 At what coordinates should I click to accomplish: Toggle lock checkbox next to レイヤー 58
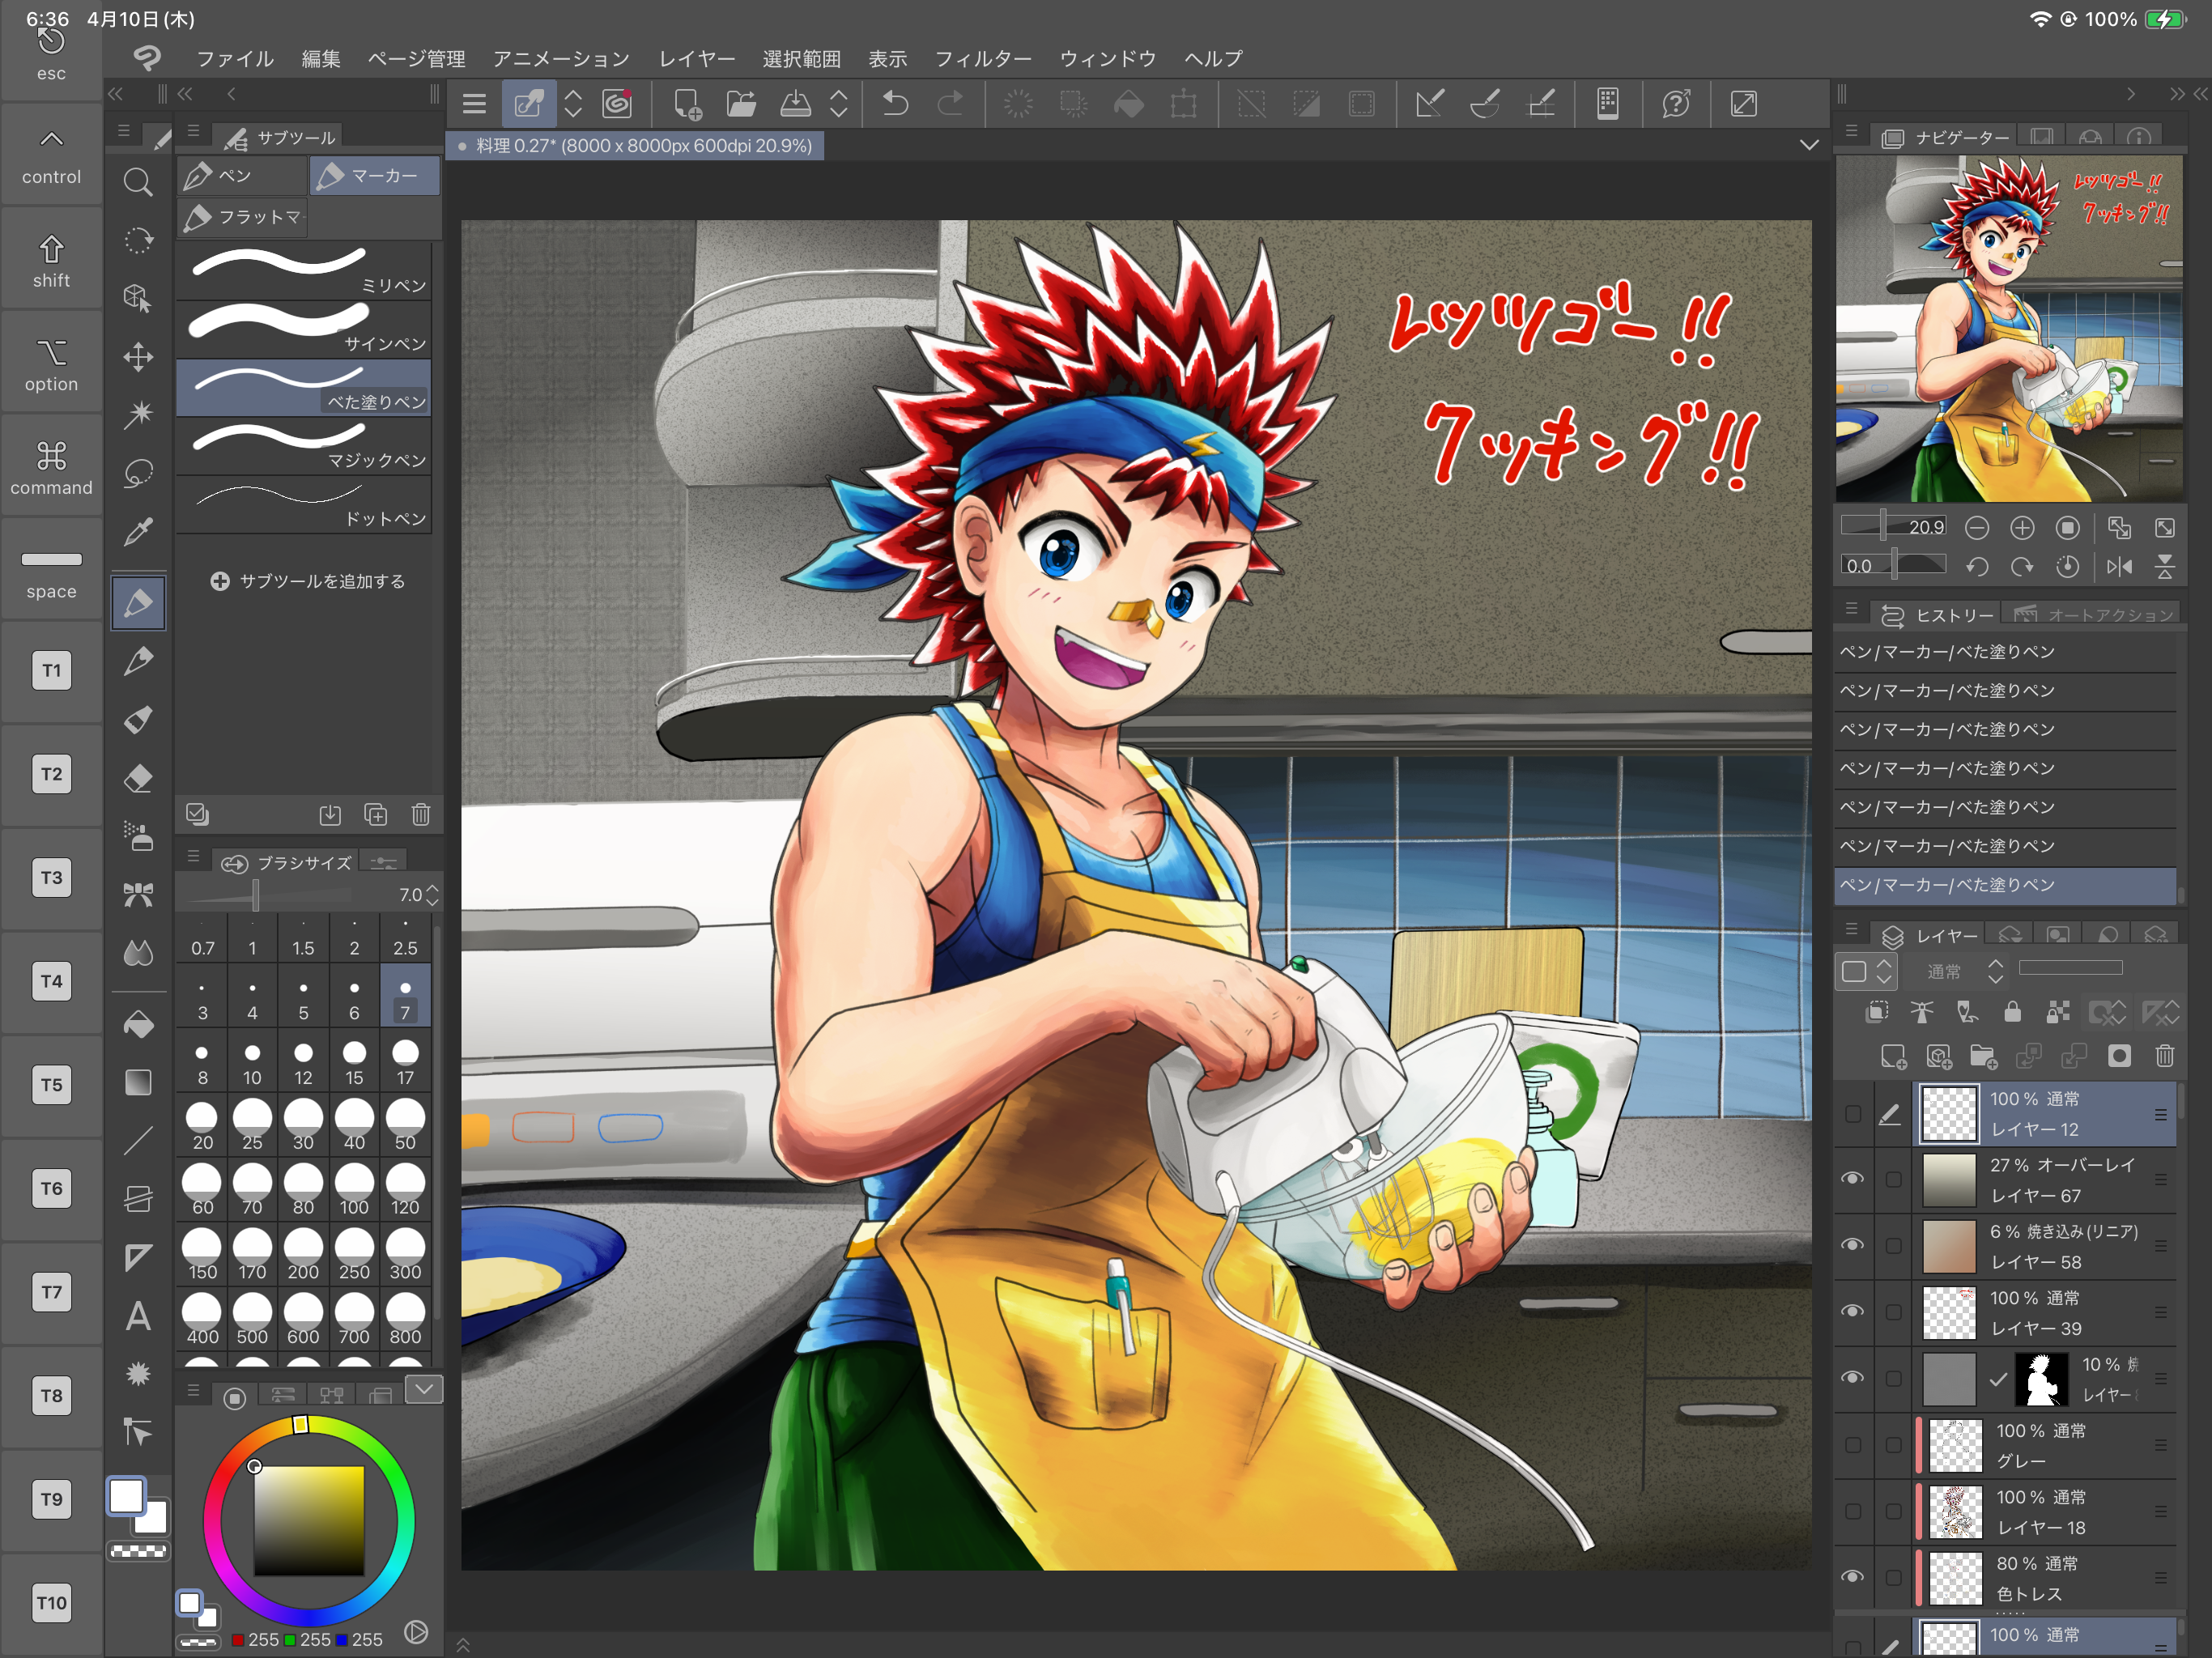point(1893,1245)
